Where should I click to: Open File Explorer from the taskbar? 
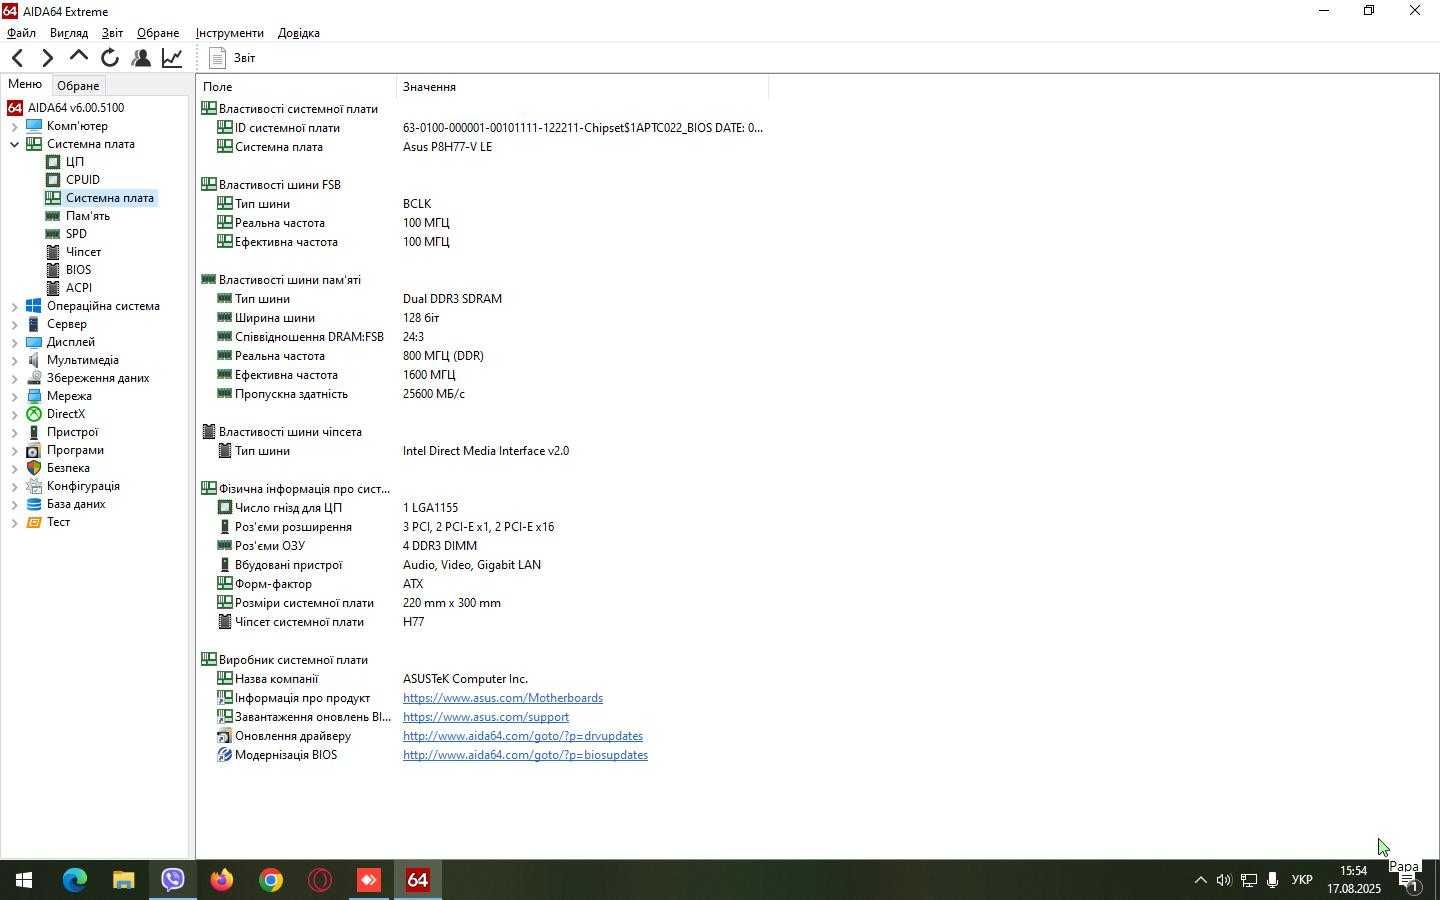(x=123, y=880)
